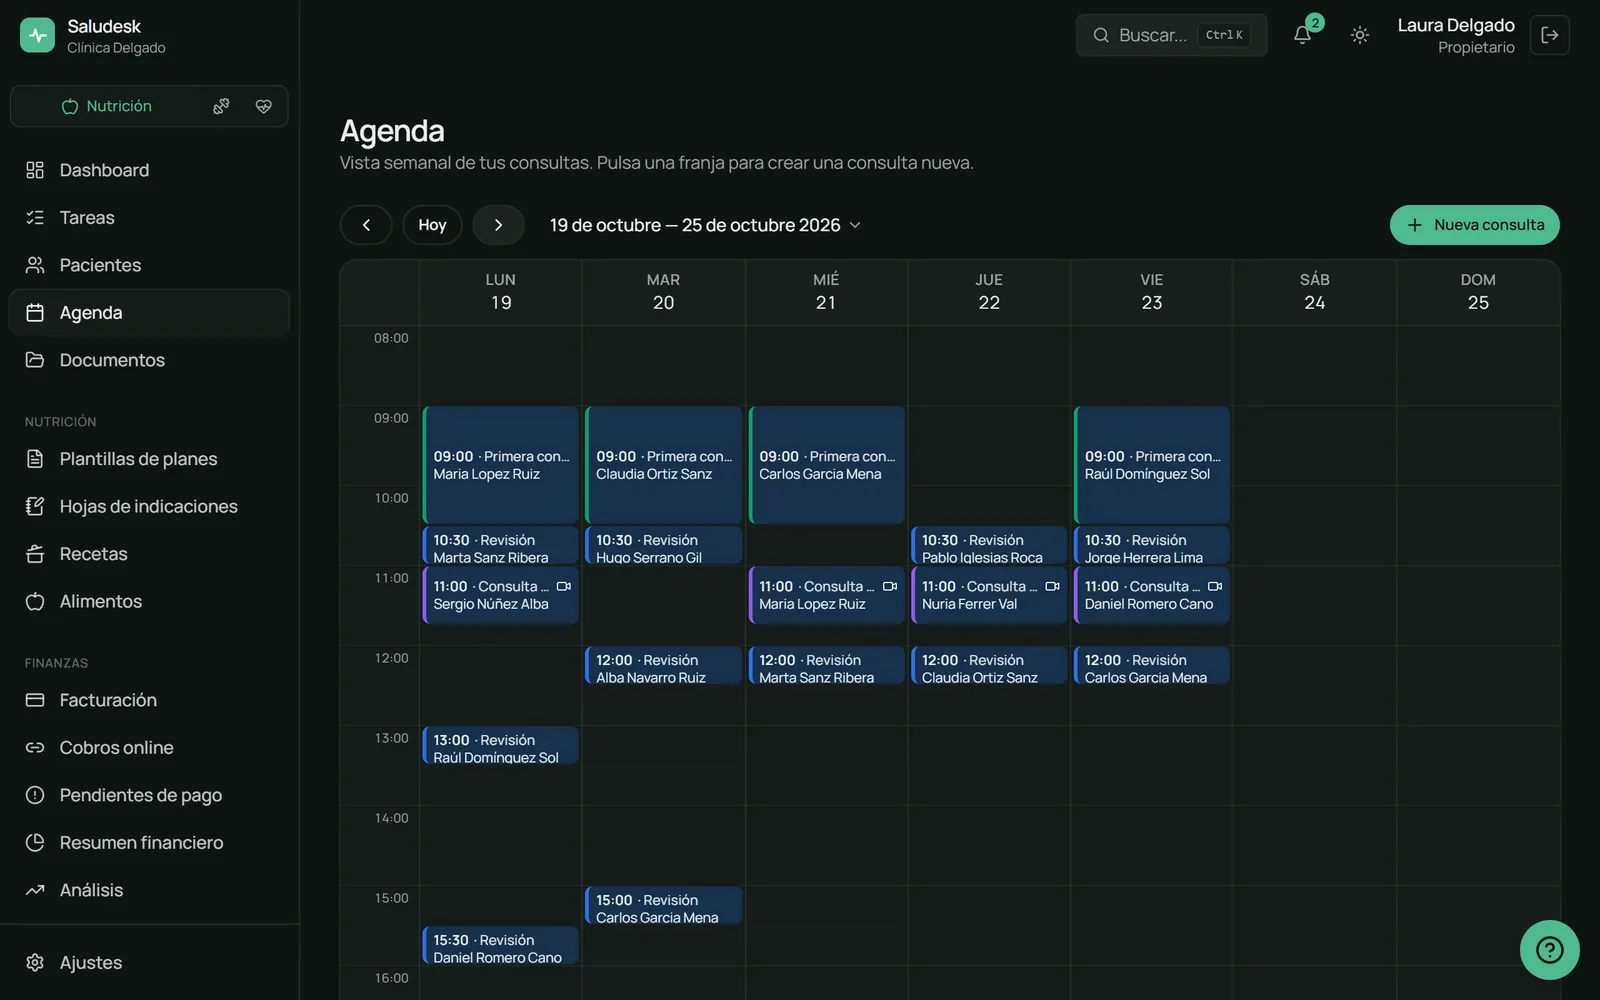Open Hojas de indicaciones

(149, 506)
